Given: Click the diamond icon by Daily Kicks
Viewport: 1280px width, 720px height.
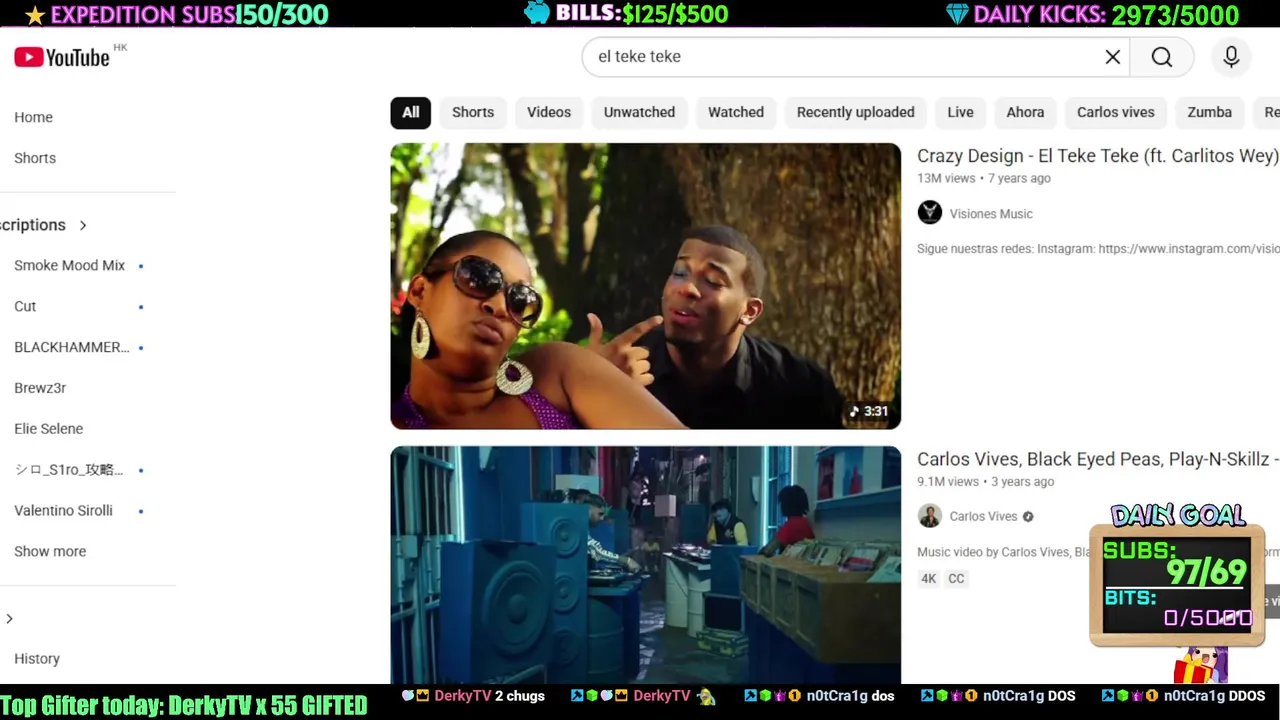Looking at the screenshot, I should coord(956,13).
